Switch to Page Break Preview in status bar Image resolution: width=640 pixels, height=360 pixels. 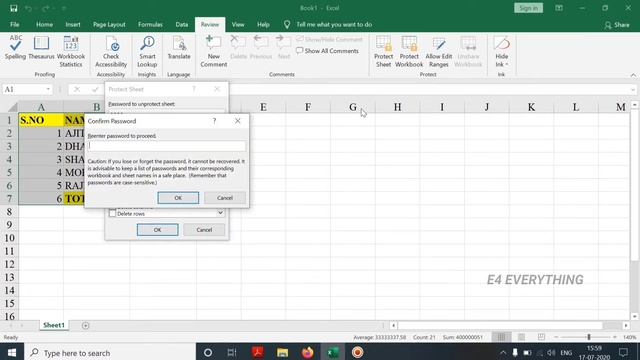coord(541,337)
